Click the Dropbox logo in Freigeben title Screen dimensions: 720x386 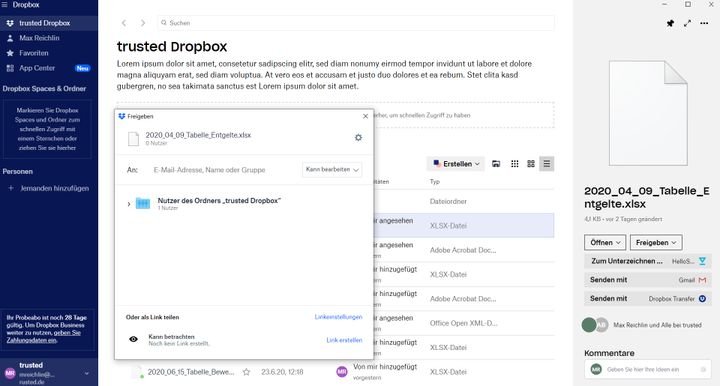(122, 116)
